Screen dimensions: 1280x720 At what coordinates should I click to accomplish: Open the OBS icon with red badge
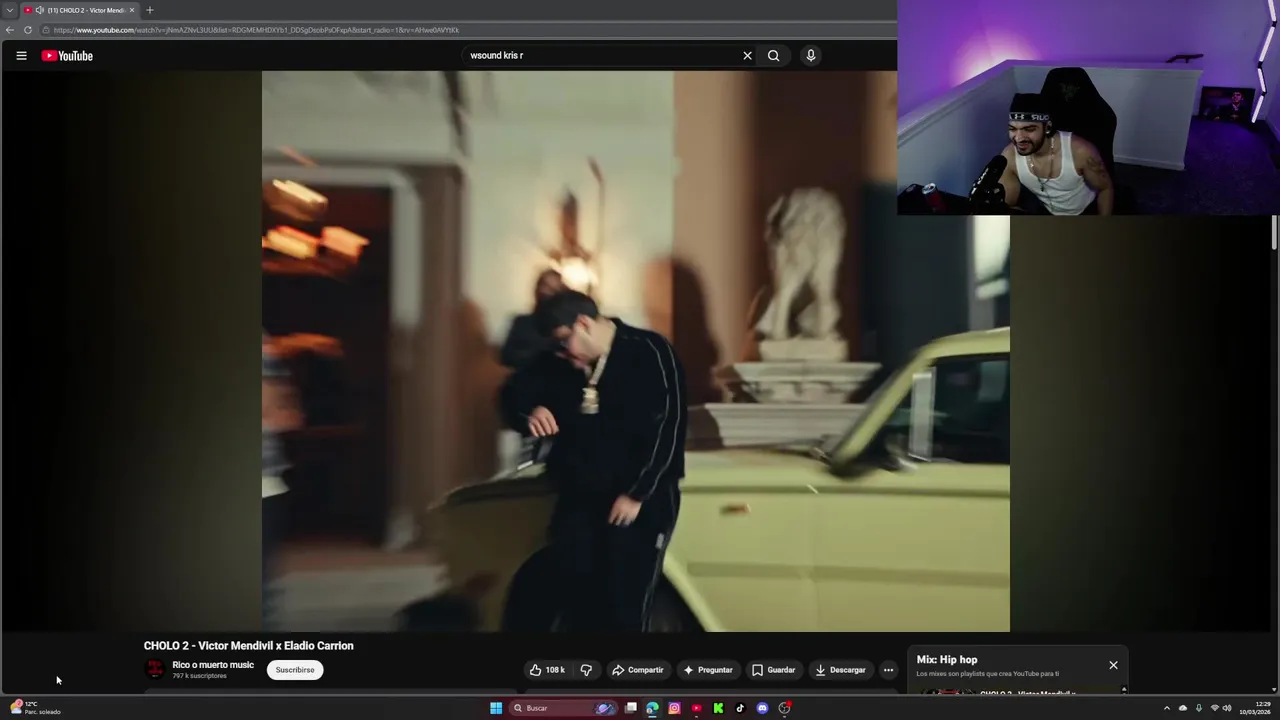(785, 708)
